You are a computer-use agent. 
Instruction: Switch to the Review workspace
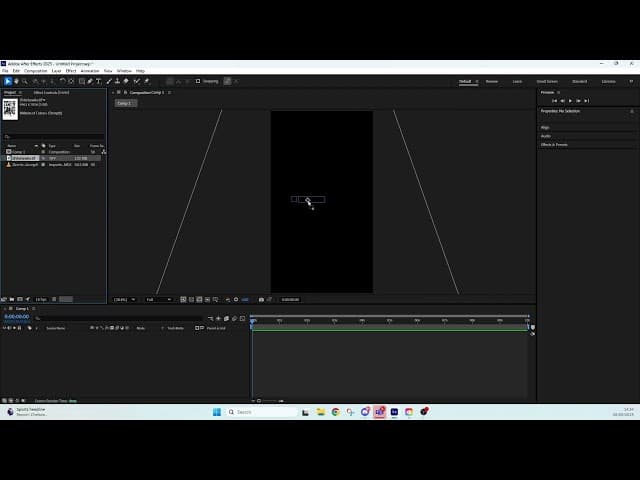coord(491,81)
